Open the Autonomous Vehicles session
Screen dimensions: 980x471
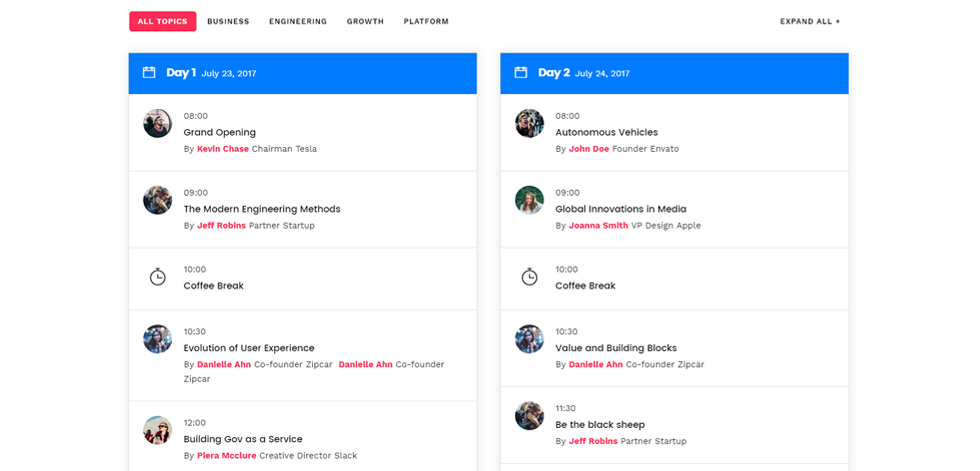coord(606,132)
